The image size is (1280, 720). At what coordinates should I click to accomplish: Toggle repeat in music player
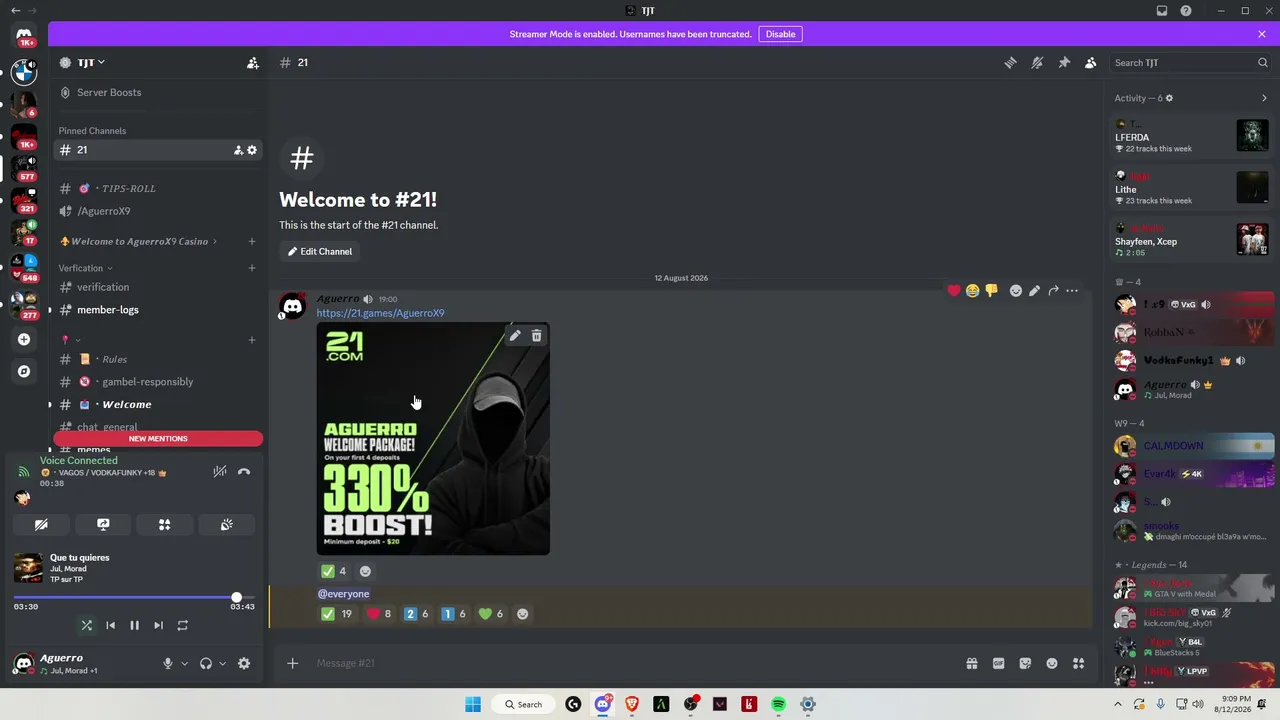point(182,625)
